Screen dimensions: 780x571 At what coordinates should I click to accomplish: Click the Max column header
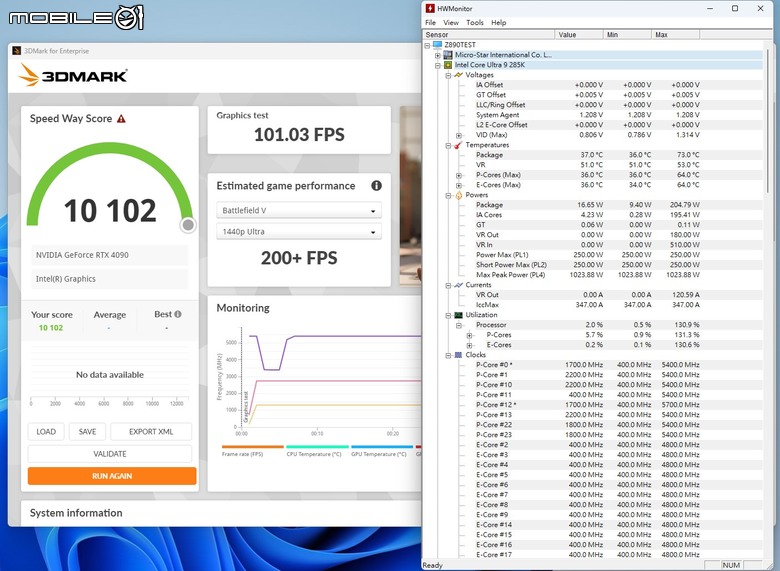(x=675, y=34)
